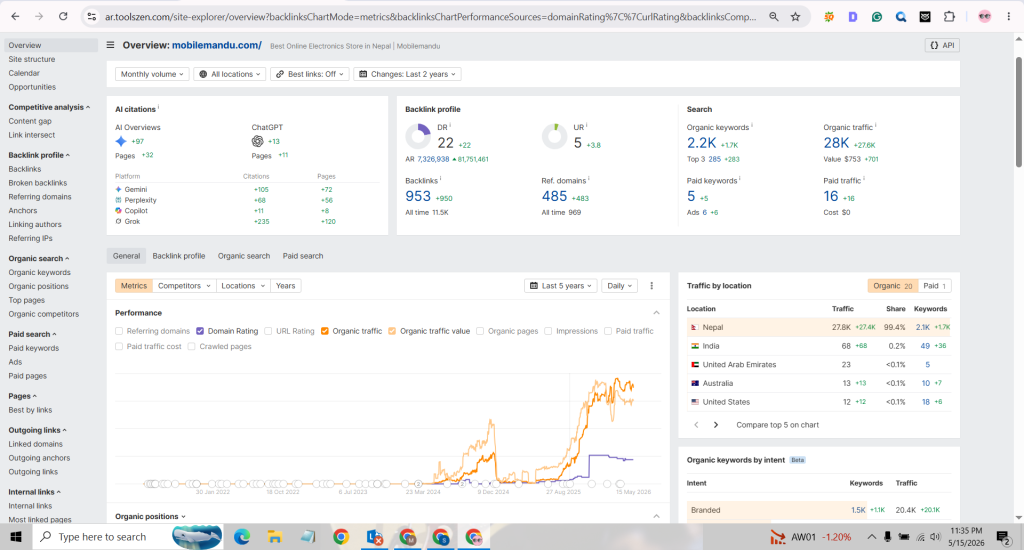The width and height of the screenshot is (1024, 550).
Task: Switch traffic by location to Paid
Action: (x=935, y=285)
